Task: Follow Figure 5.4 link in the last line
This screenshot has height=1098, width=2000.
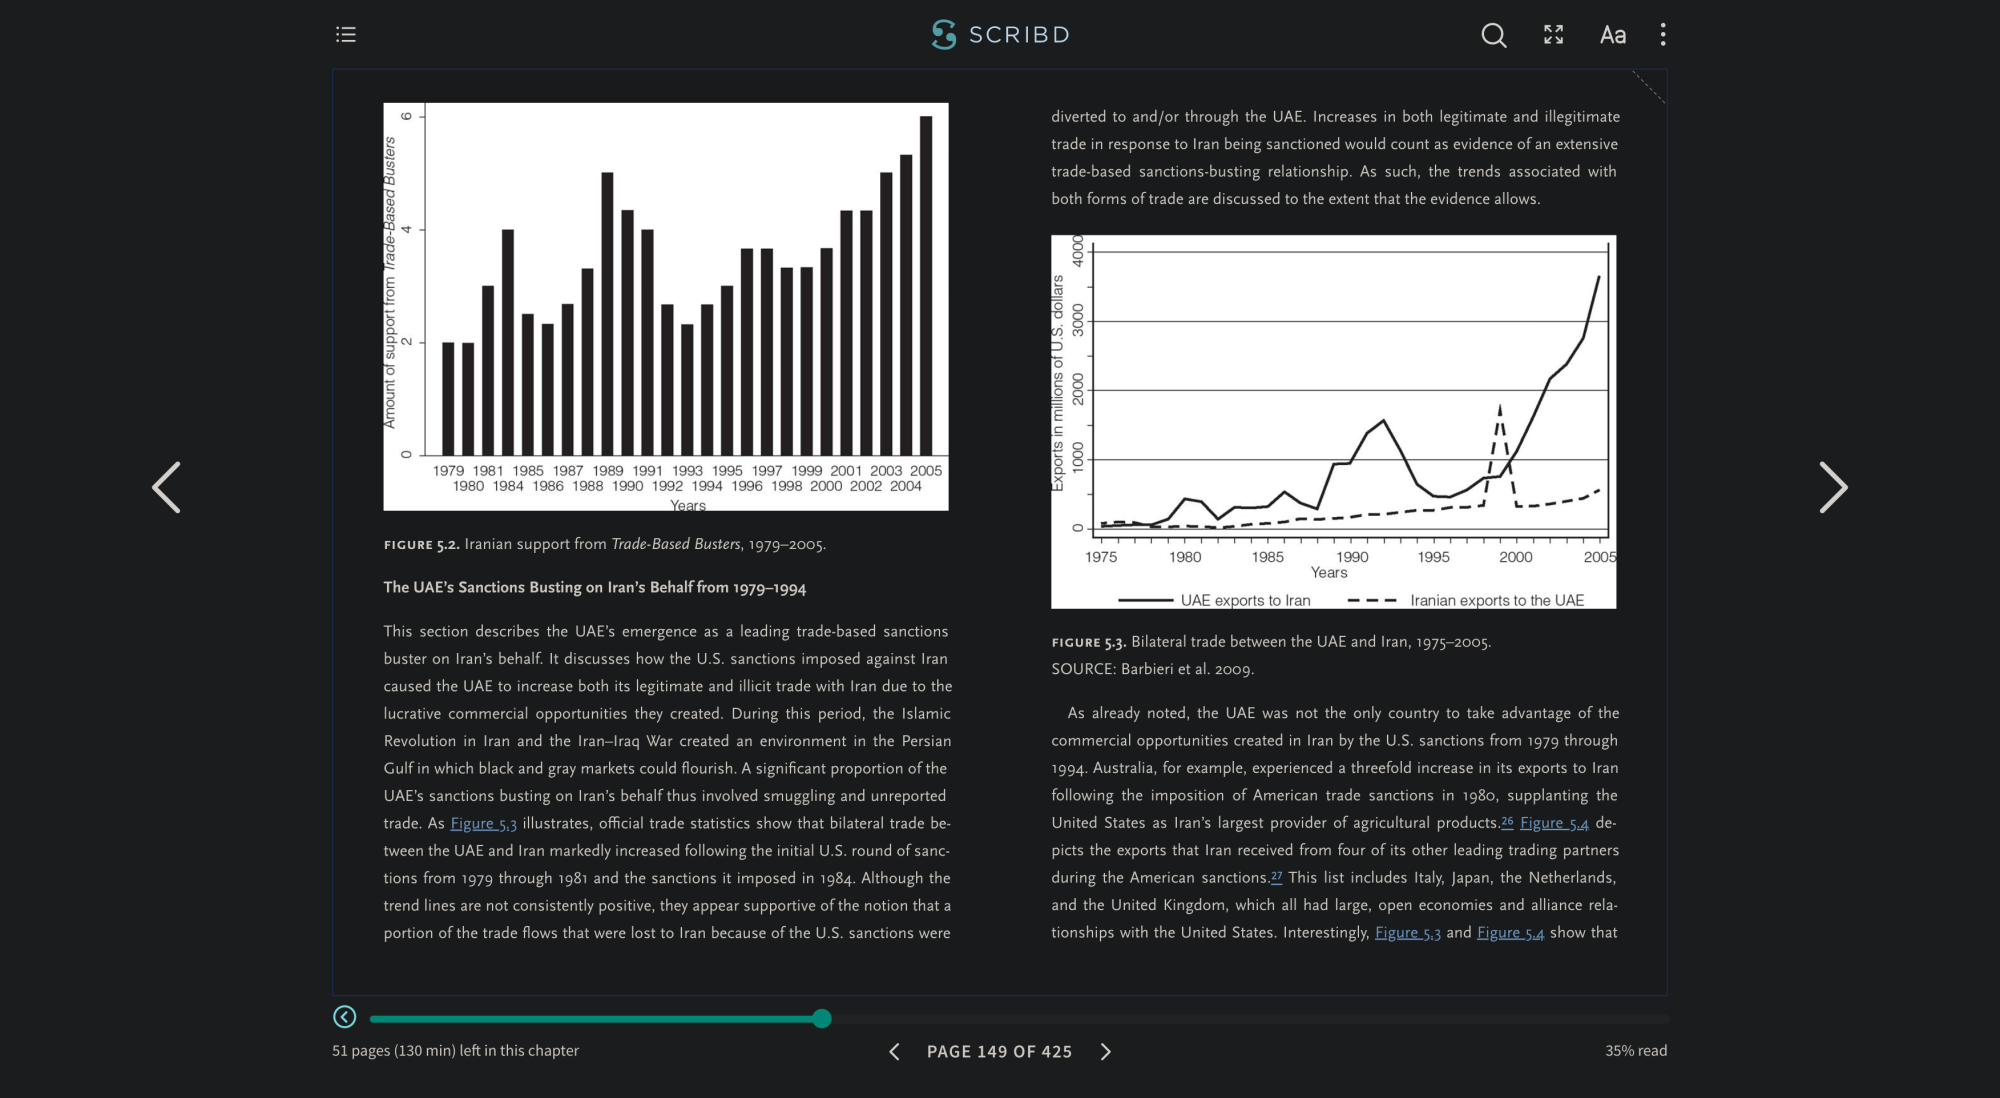Action: point(1510,933)
